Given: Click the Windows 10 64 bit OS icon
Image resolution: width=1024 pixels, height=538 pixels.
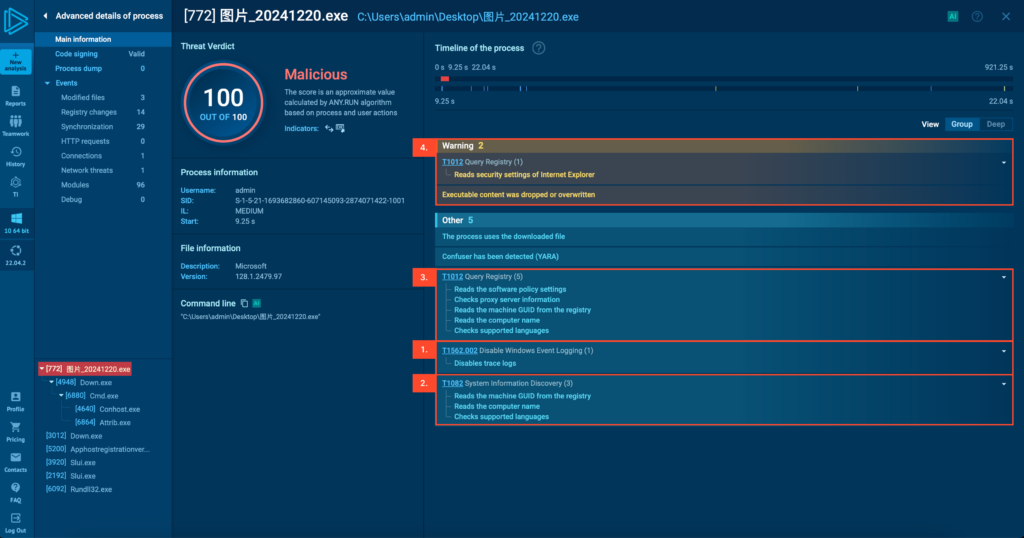Looking at the screenshot, I should pyautogui.click(x=16, y=221).
